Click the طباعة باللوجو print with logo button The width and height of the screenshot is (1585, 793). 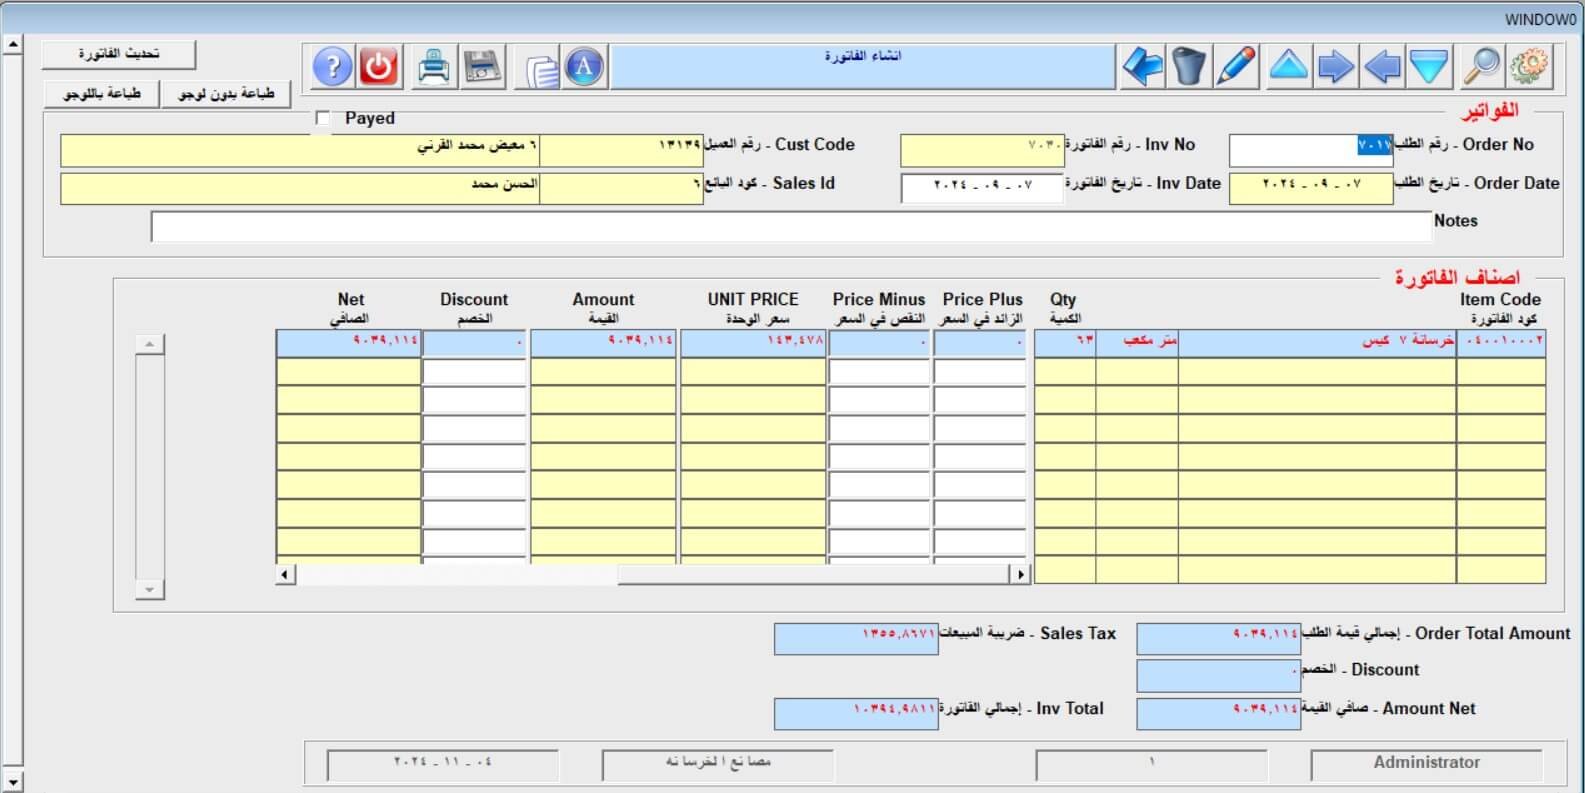tap(102, 94)
